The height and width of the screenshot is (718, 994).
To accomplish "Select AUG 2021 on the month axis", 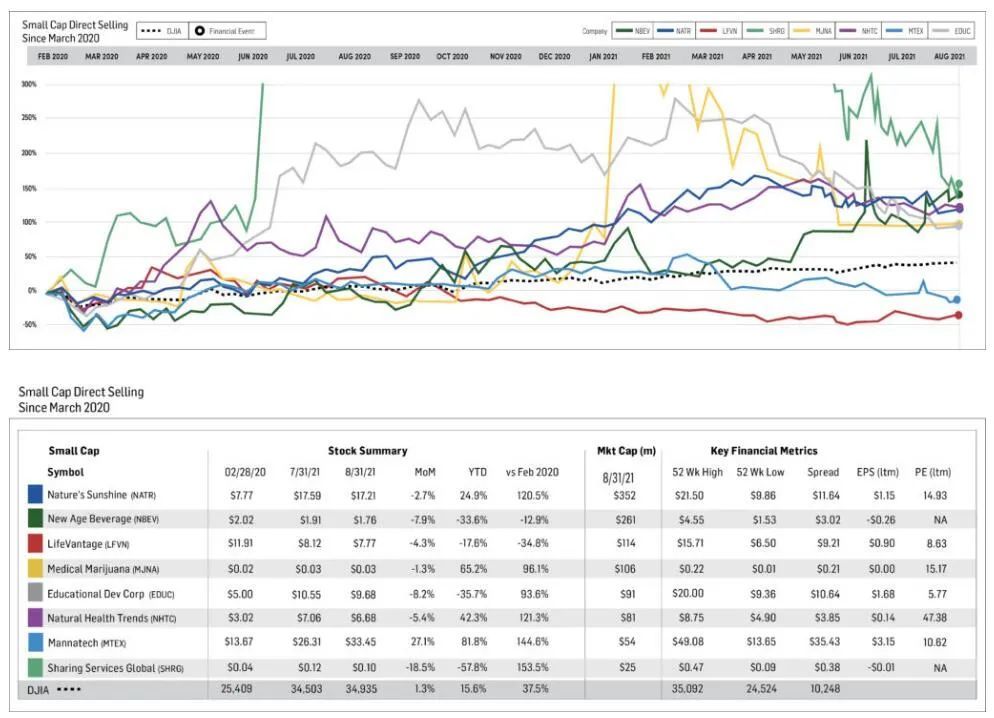I will [950, 56].
